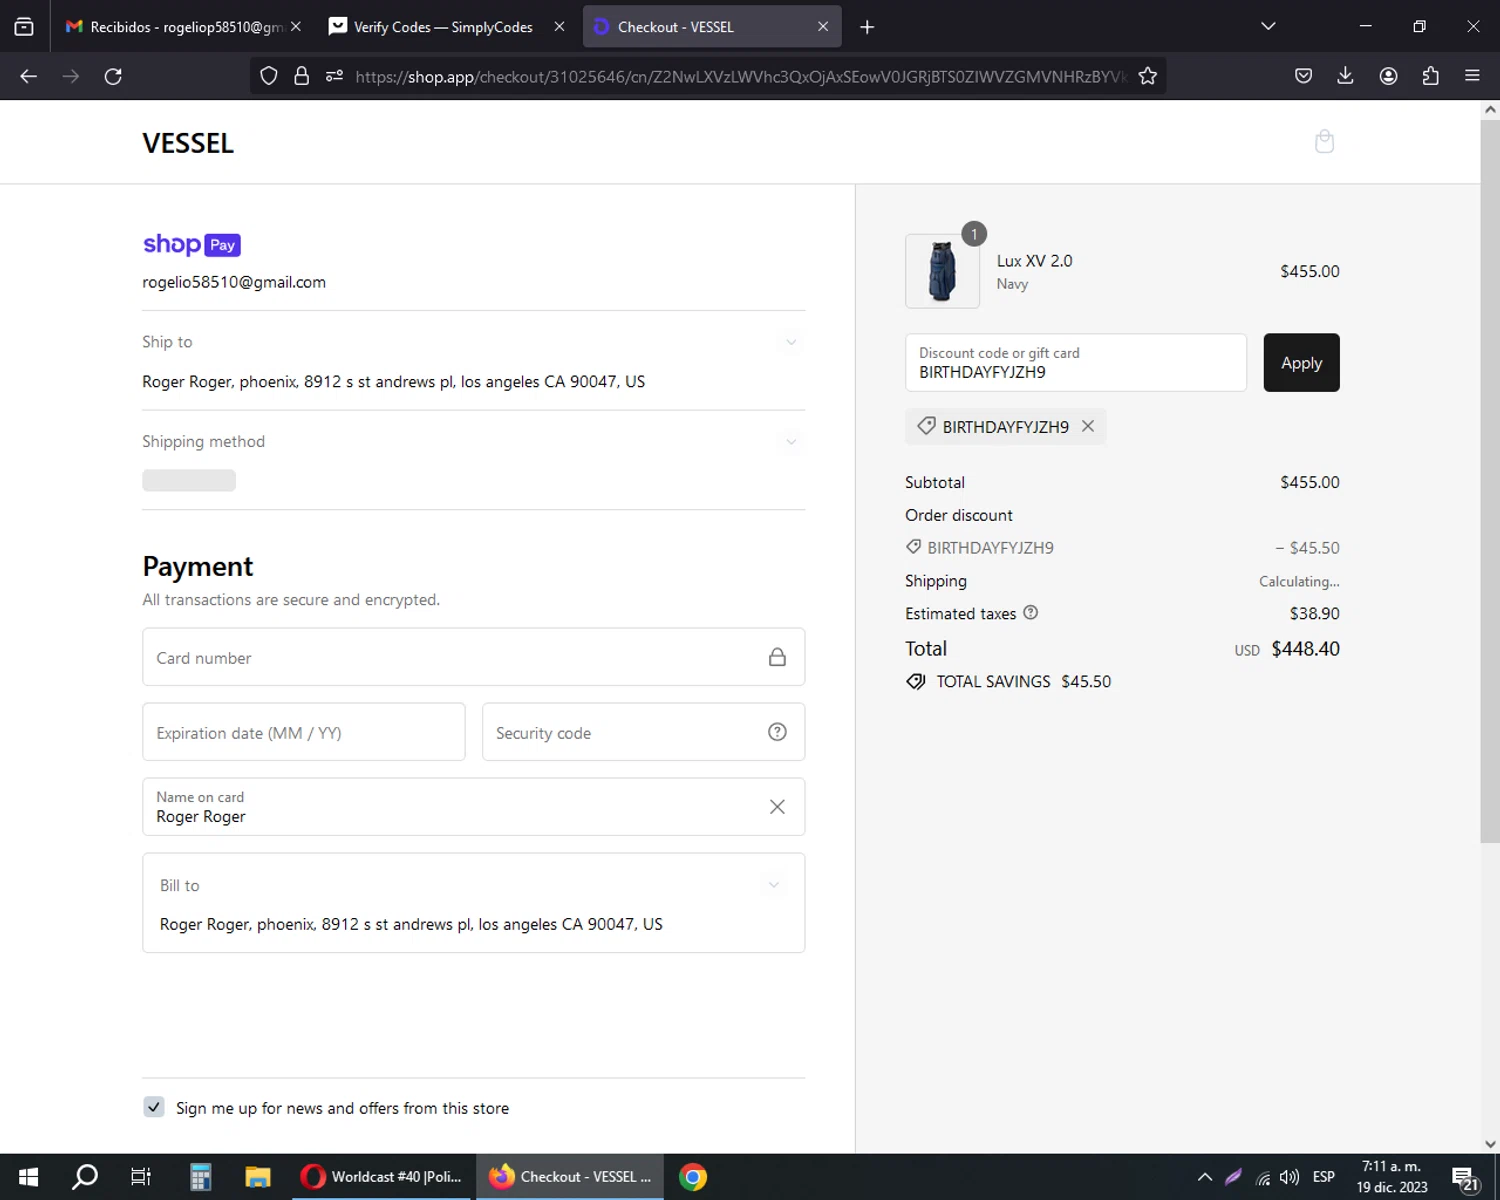This screenshot has height=1200, width=1500.
Task: Apply the discount code
Action: [x=1301, y=362]
